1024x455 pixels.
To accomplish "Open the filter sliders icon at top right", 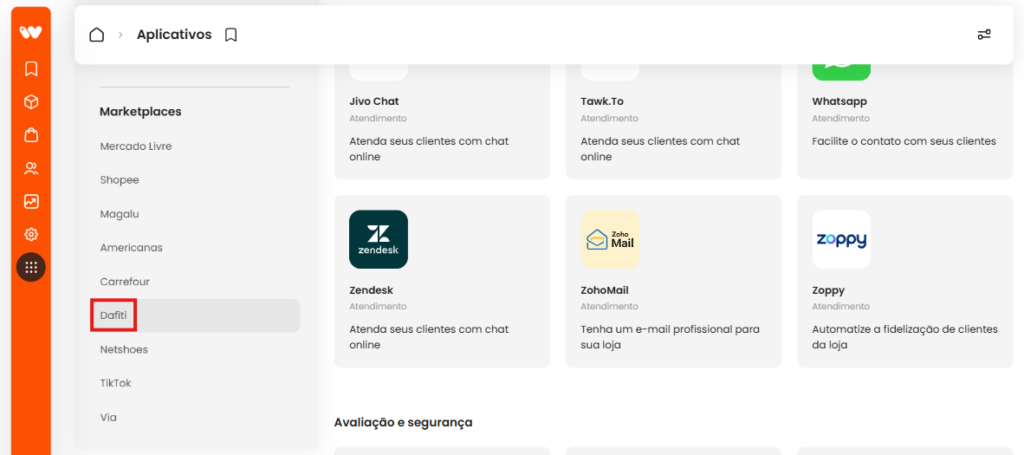I will click(x=984, y=35).
